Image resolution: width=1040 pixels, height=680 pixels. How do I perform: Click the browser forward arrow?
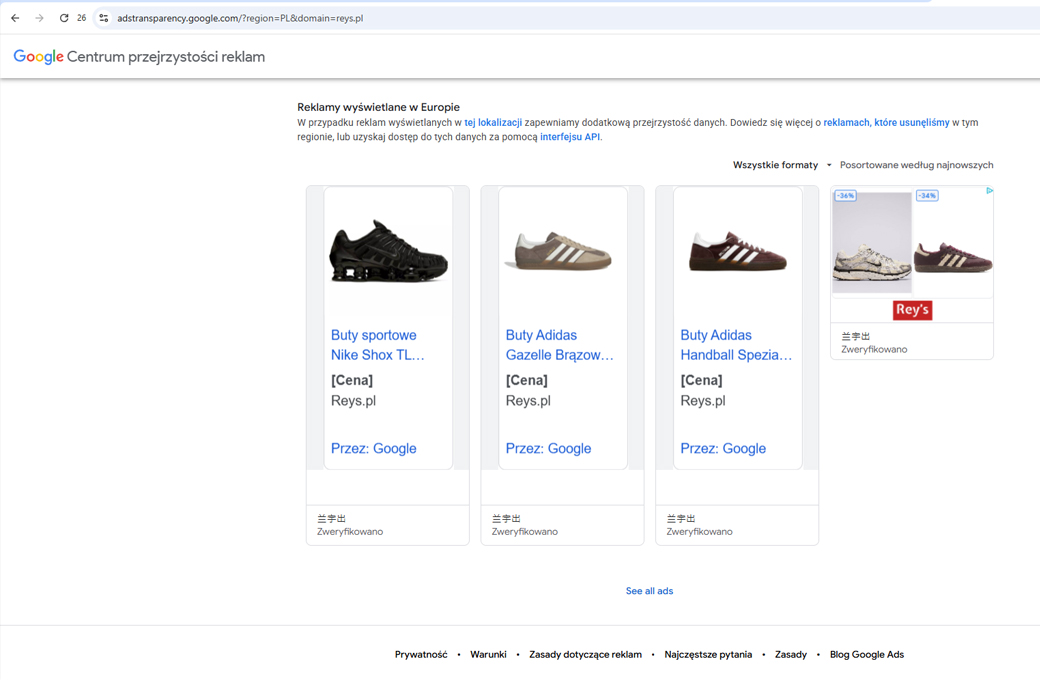tap(40, 18)
